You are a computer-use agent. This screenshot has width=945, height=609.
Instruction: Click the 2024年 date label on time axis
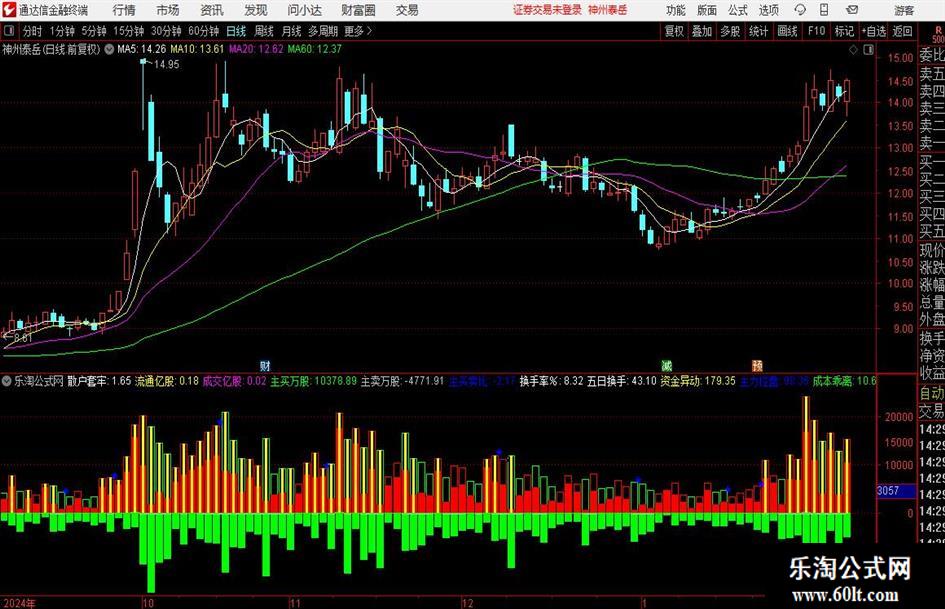coord(19,603)
